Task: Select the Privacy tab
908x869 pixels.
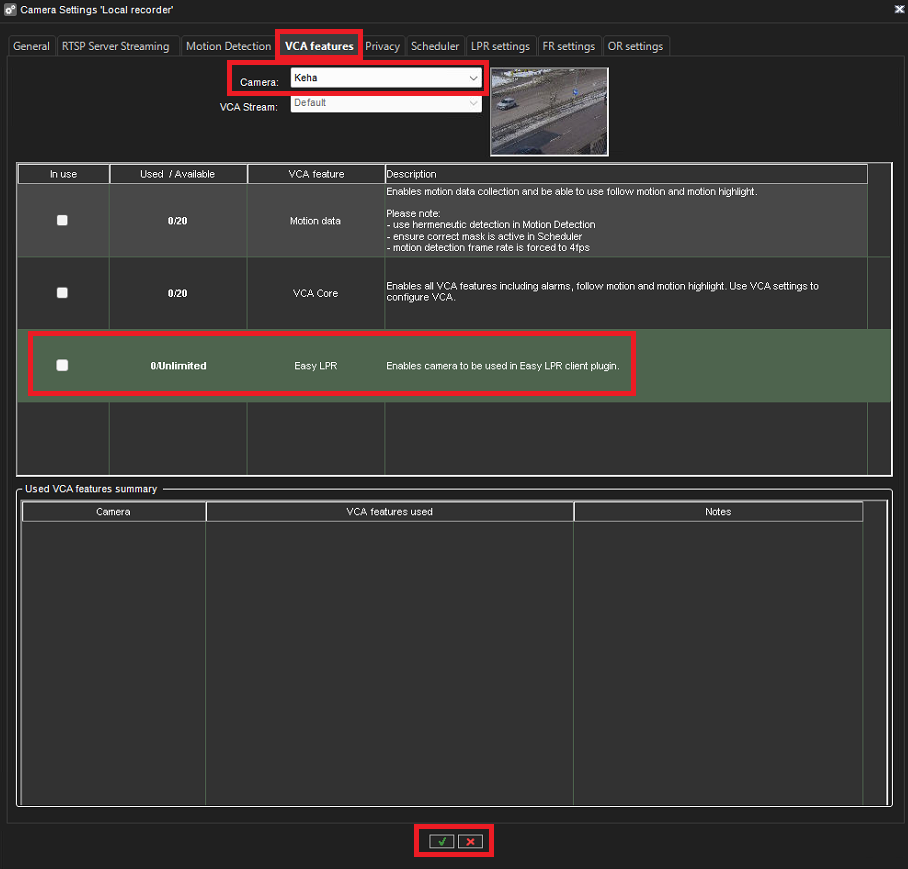Action: (x=382, y=46)
